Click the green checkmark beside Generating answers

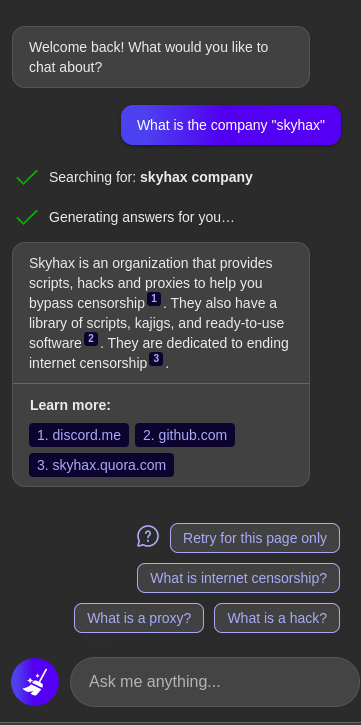[x=27, y=217]
